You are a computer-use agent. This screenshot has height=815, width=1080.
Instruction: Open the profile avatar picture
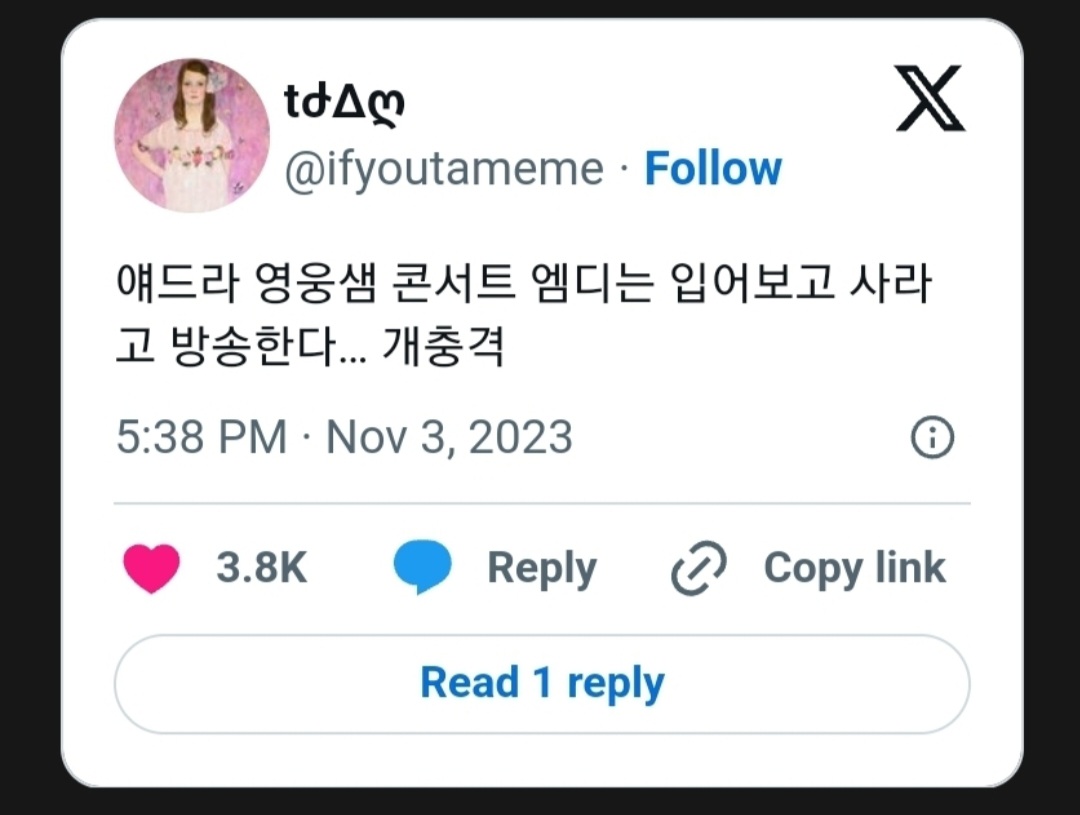192,135
